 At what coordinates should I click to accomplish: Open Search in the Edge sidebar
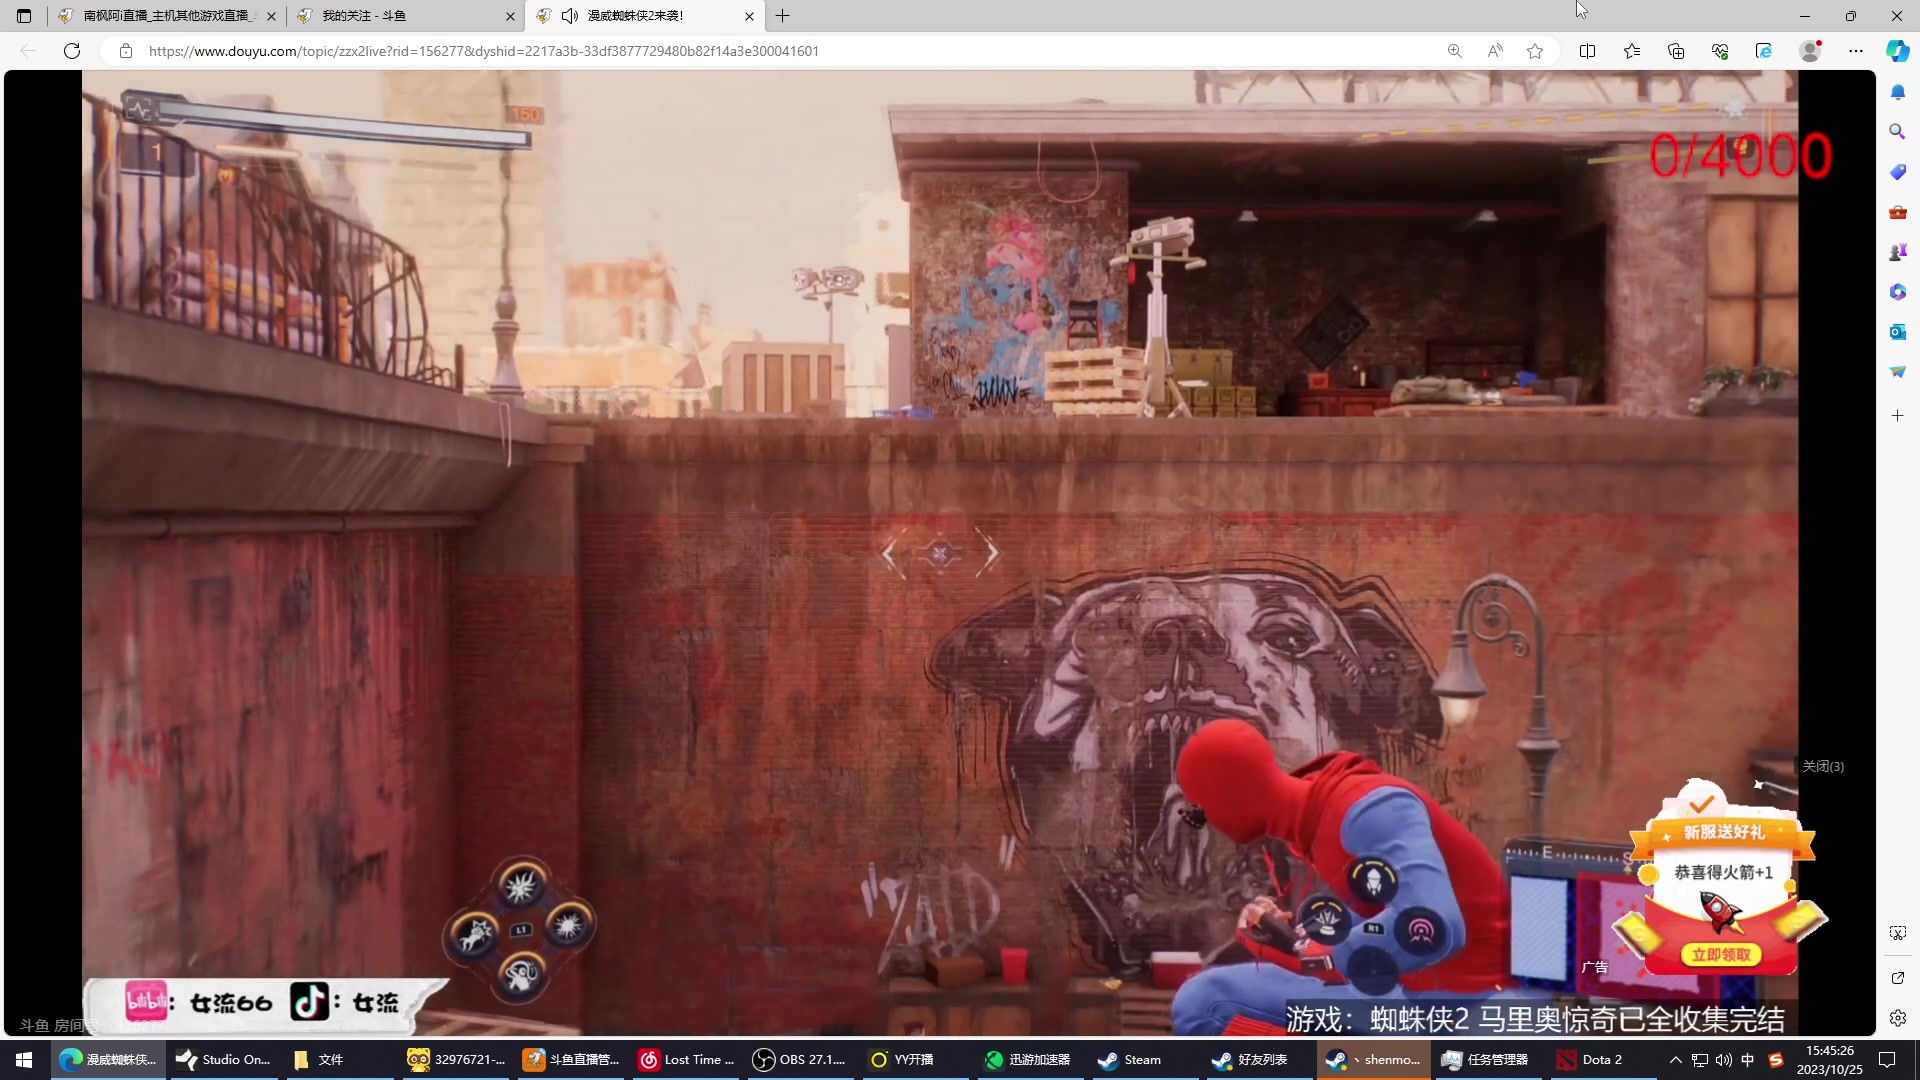click(x=1898, y=132)
